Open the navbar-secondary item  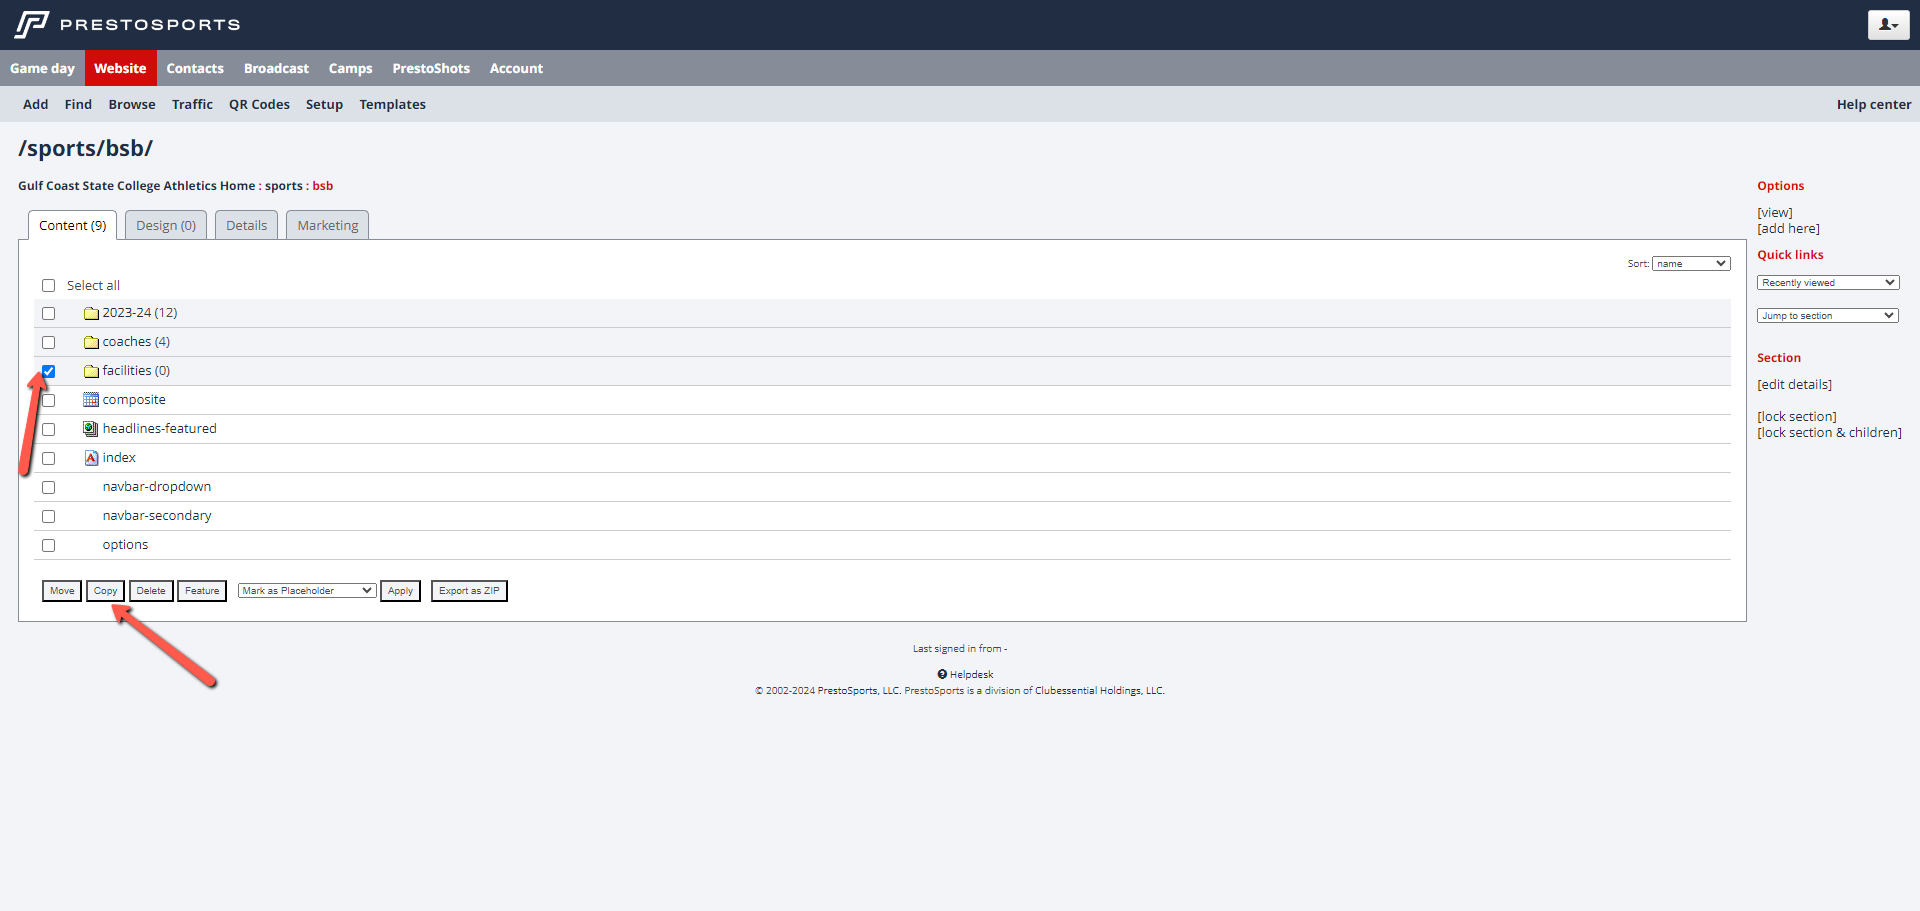(x=157, y=516)
